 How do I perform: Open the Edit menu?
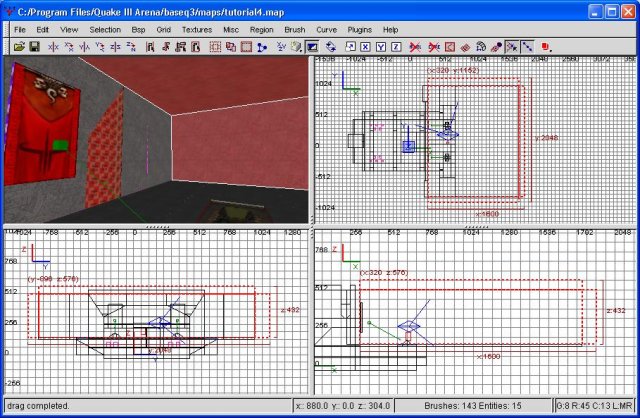tap(42, 30)
